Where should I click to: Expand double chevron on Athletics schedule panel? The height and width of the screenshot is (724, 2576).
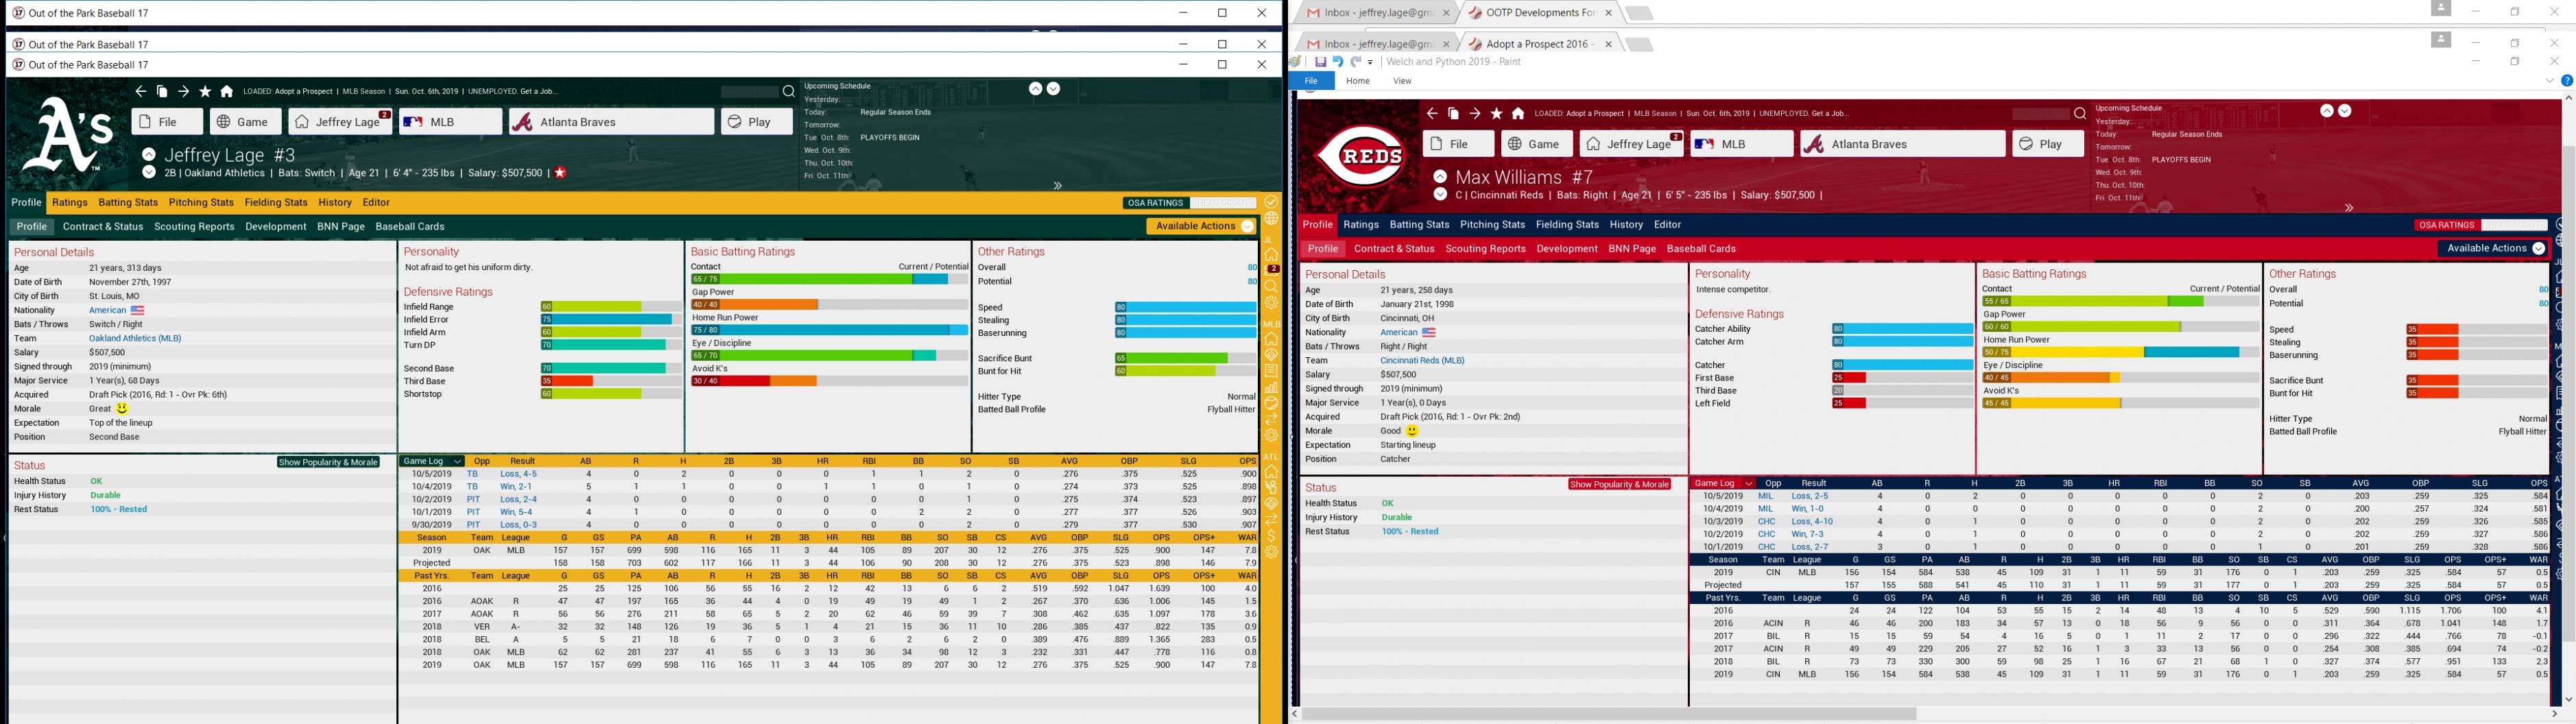click(1057, 186)
